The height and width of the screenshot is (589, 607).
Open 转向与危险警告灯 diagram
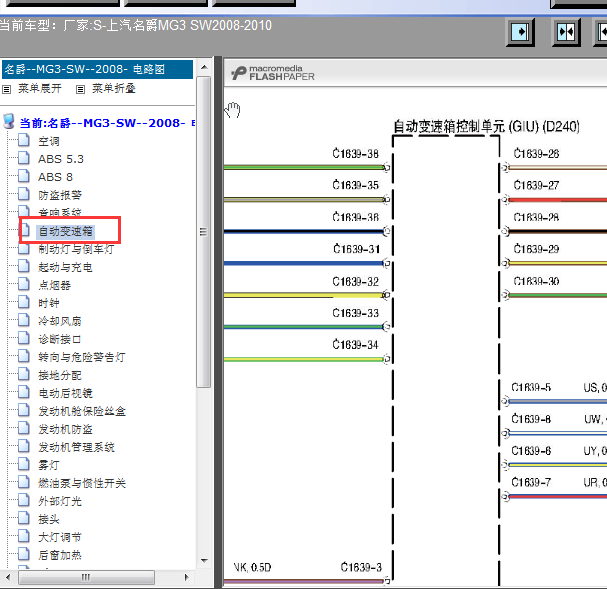click(81, 357)
